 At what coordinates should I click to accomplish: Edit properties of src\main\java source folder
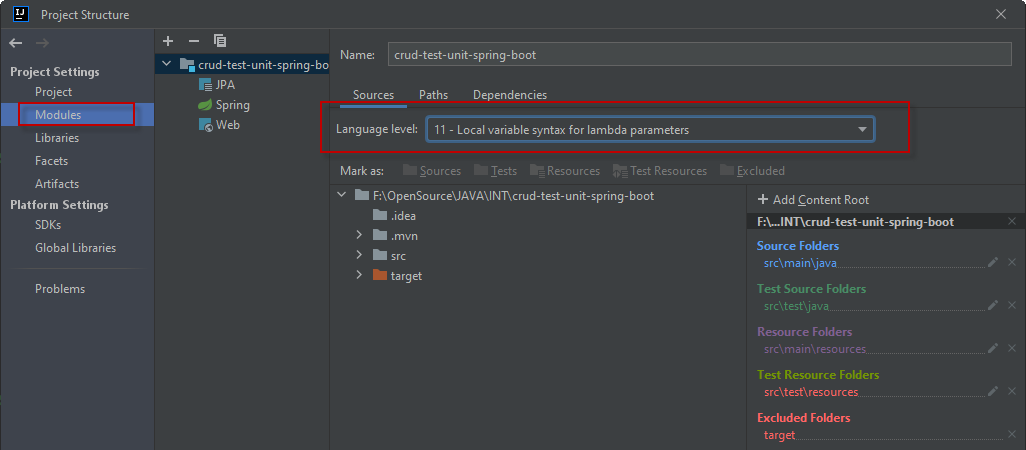pyautogui.click(x=993, y=262)
